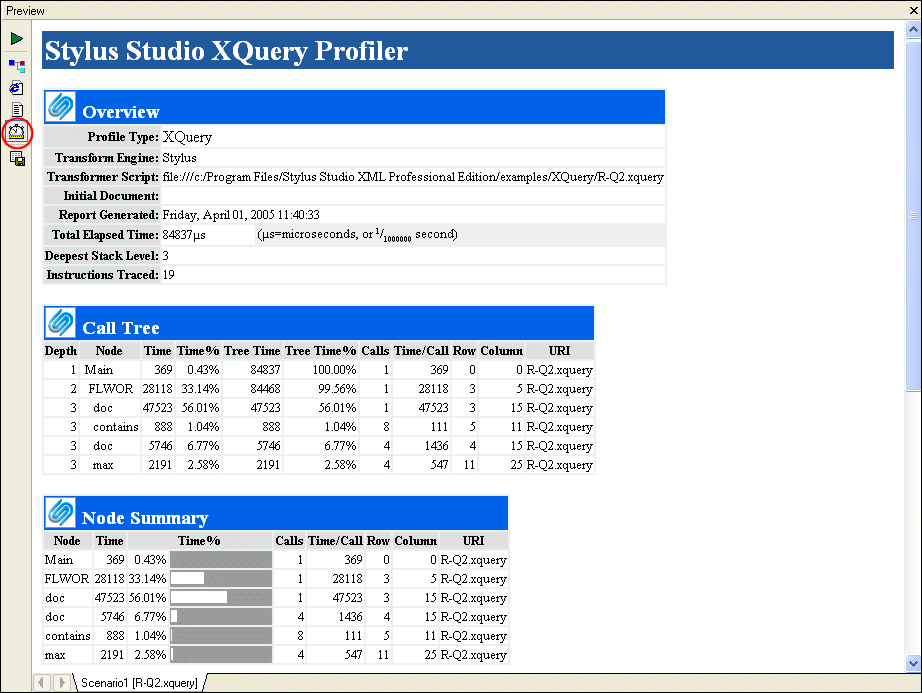The width and height of the screenshot is (922, 693).
Task: Select the Scenario1 [R-Q2.xquery] tab
Action: tap(138, 682)
